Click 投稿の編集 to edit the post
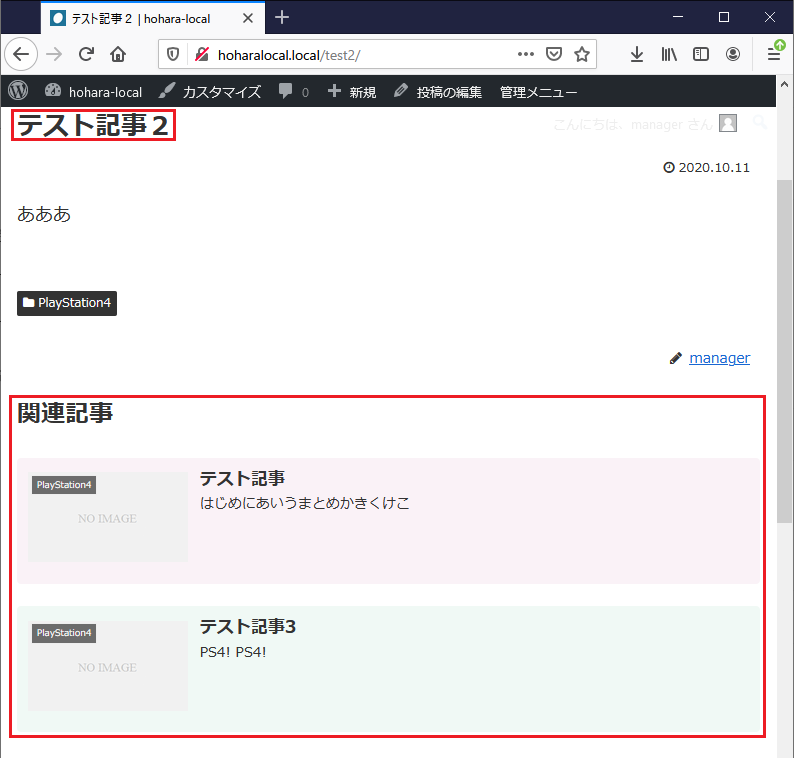The width and height of the screenshot is (794, 758). tap(438, 91)
